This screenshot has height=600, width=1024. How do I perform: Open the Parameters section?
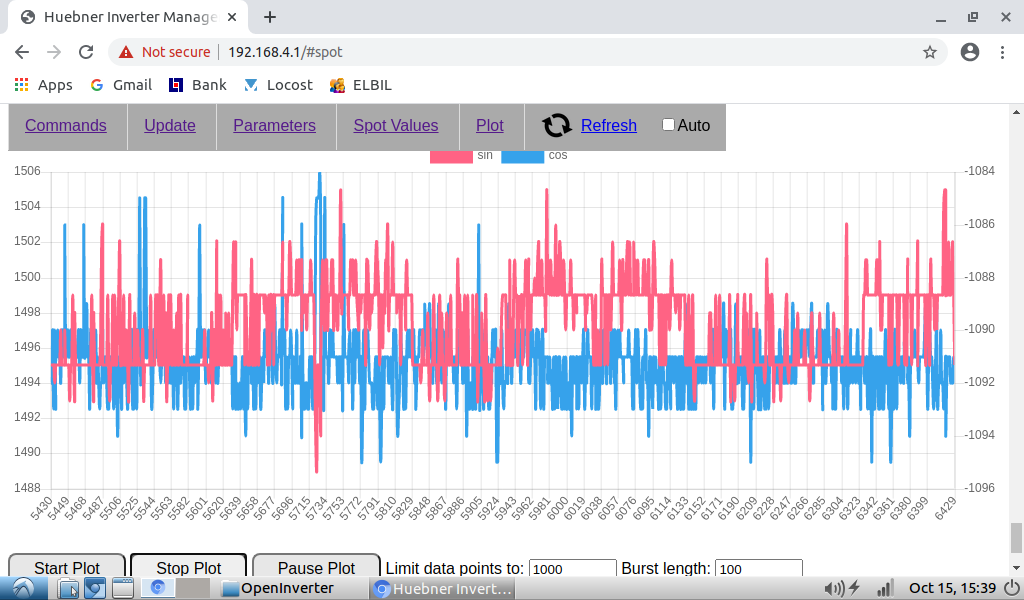274,125
